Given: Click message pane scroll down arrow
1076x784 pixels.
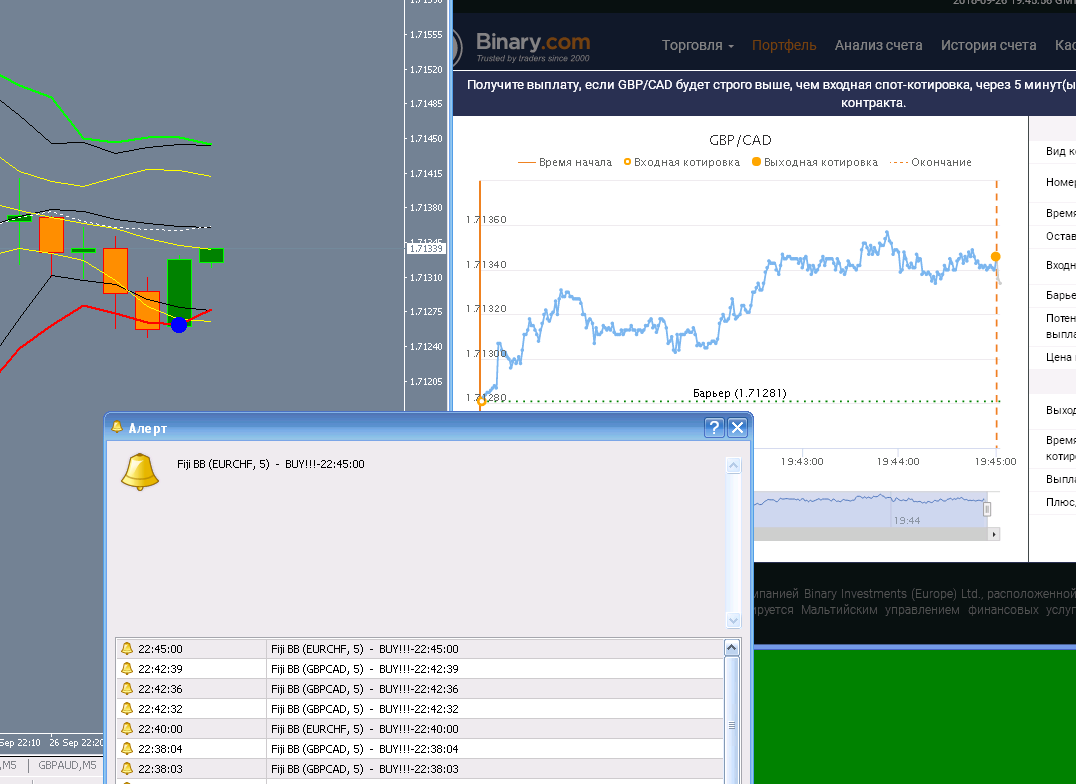Looking at the screenshot, I should coord(734,620).
